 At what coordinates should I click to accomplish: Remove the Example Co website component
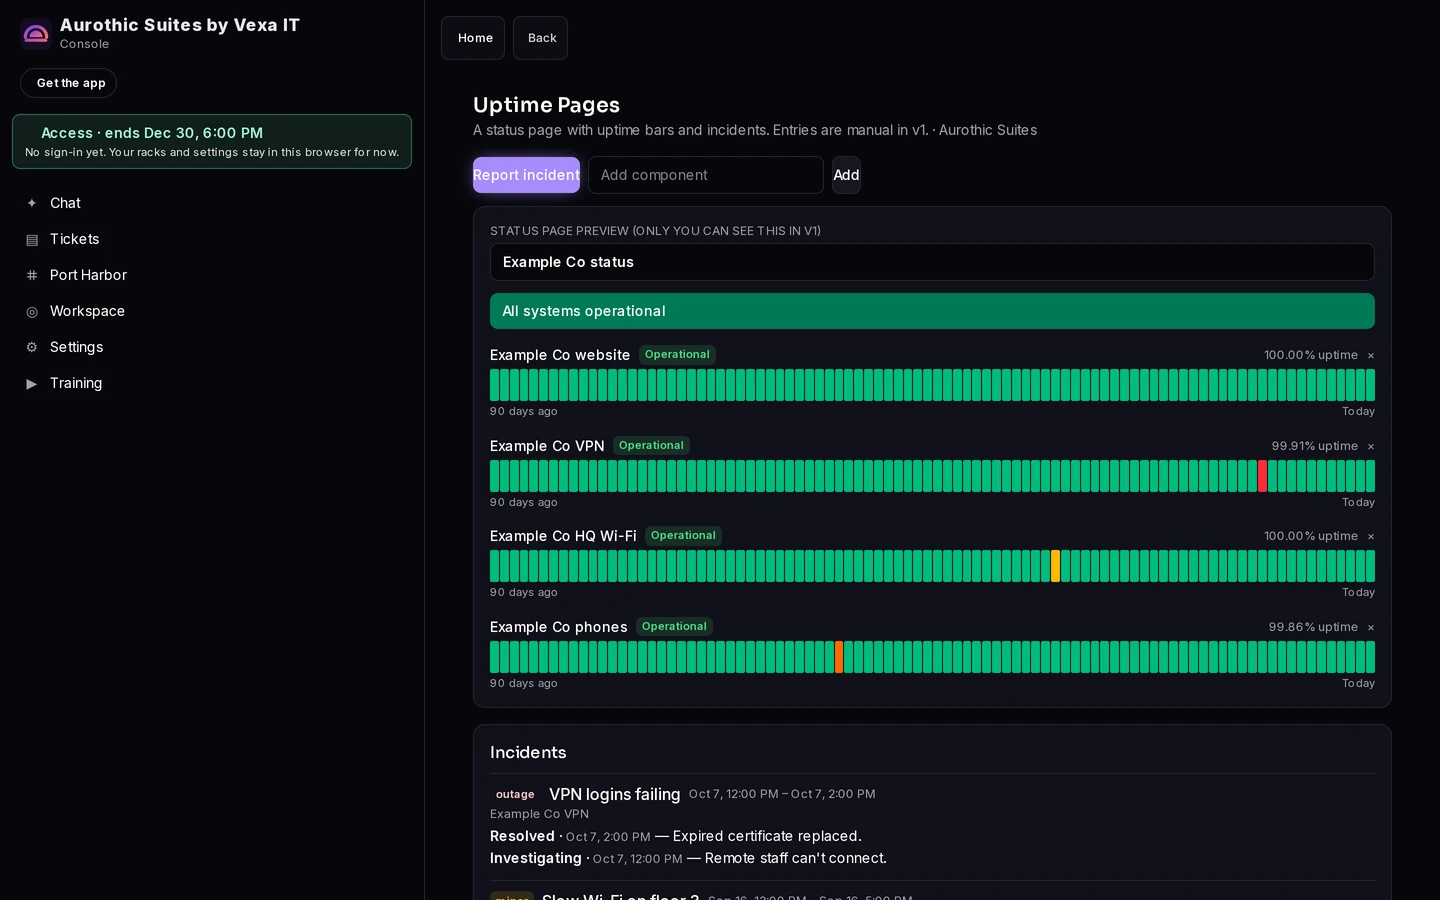tap(1370, 355)
